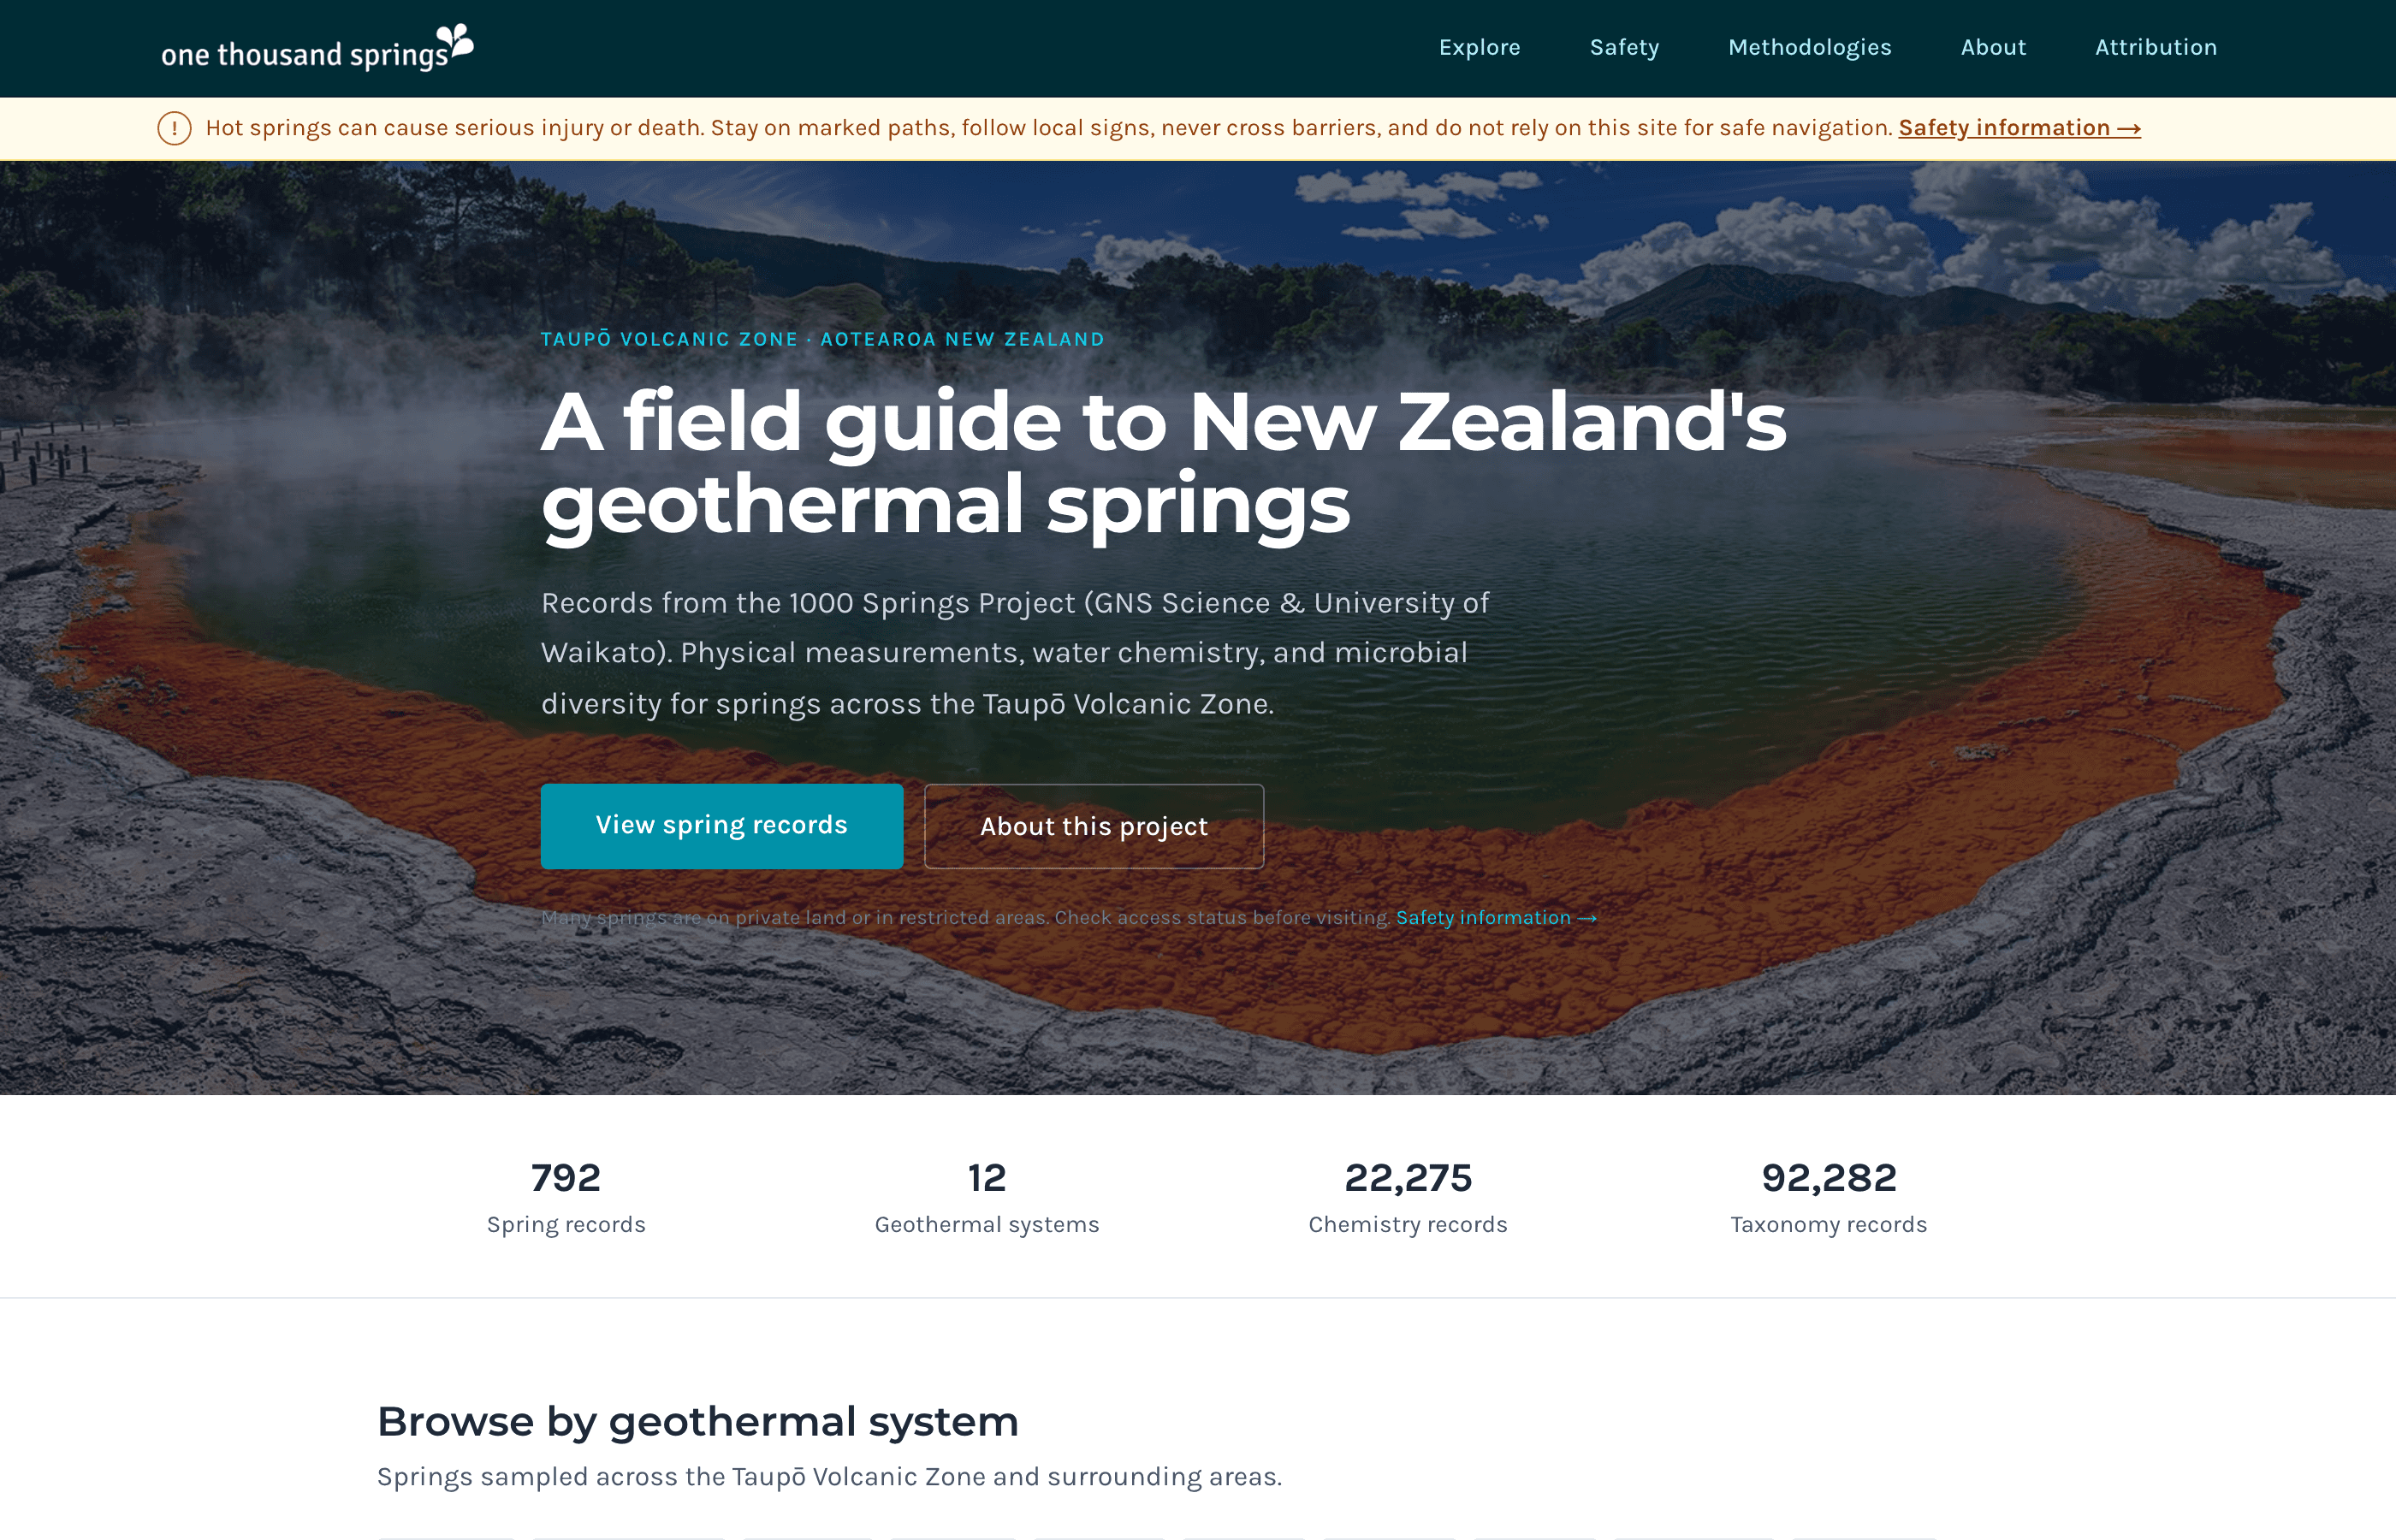Select About in the top navigation
2396x1540 pixels.
1993,47
